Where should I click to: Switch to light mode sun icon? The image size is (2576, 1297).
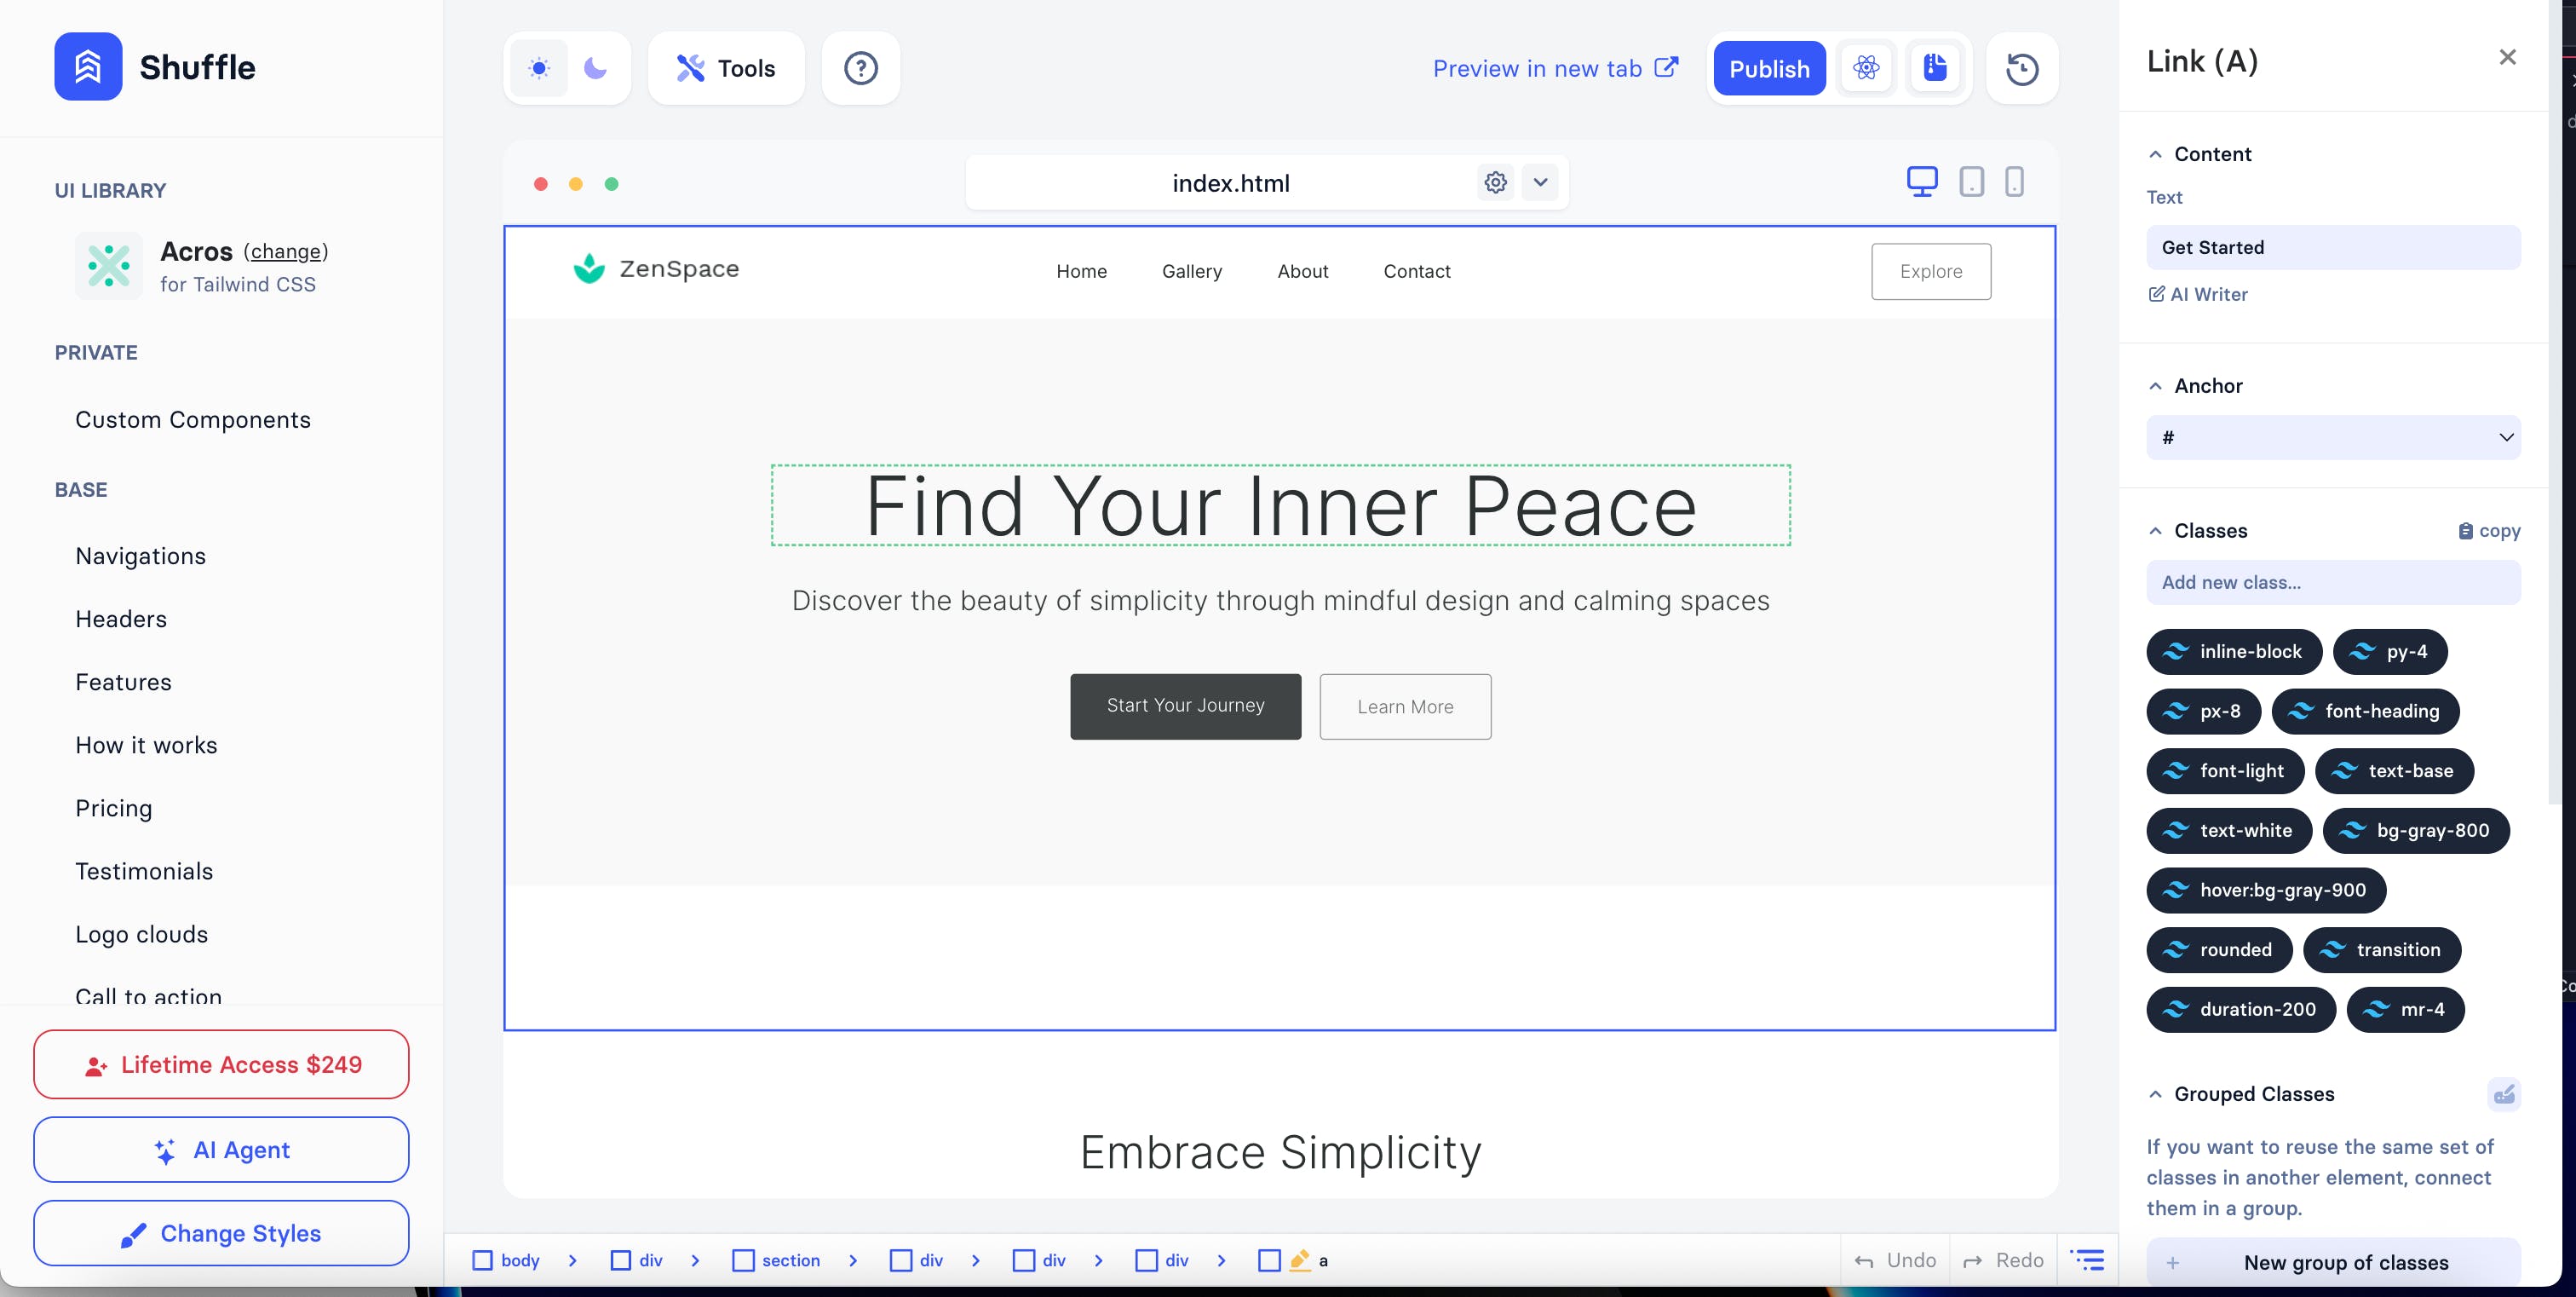click(539, 68)
